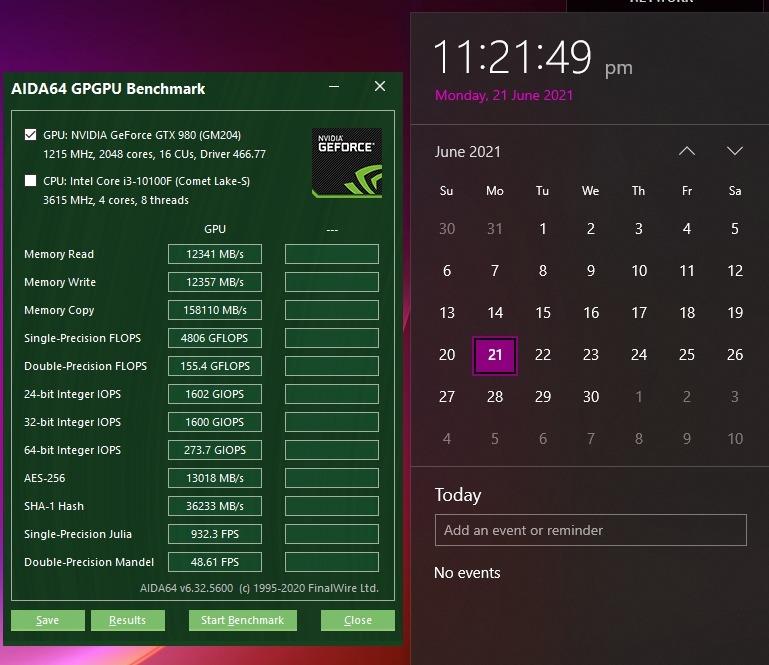Screen dimensions: 769x665
Task: Select June 30 in the calendar
Action: click(x=591, y=397)
